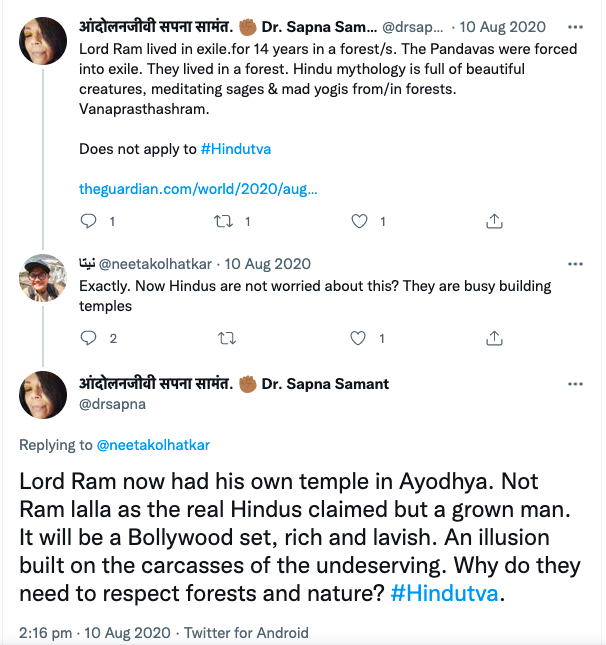This screenshot has height=645, width=606.
Task: Open more options on main tweet
Action: pos(575,384)
